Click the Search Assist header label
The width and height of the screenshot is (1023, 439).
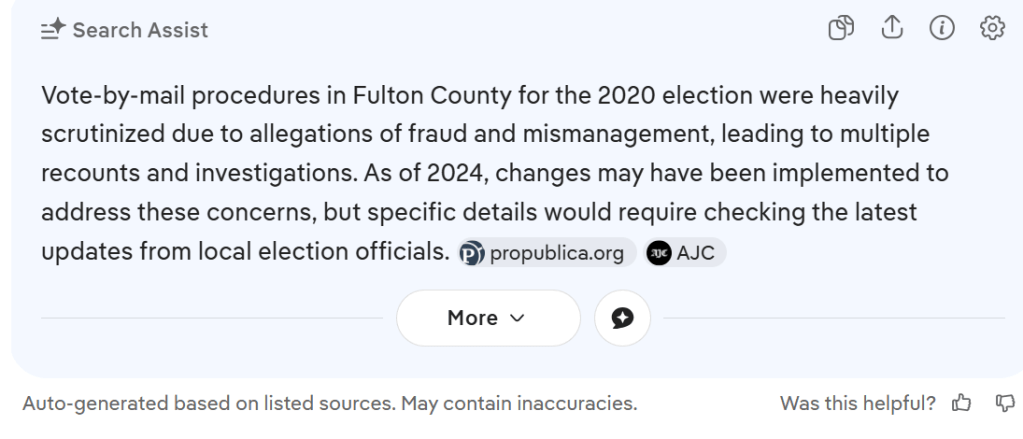[x=140, y=30]
